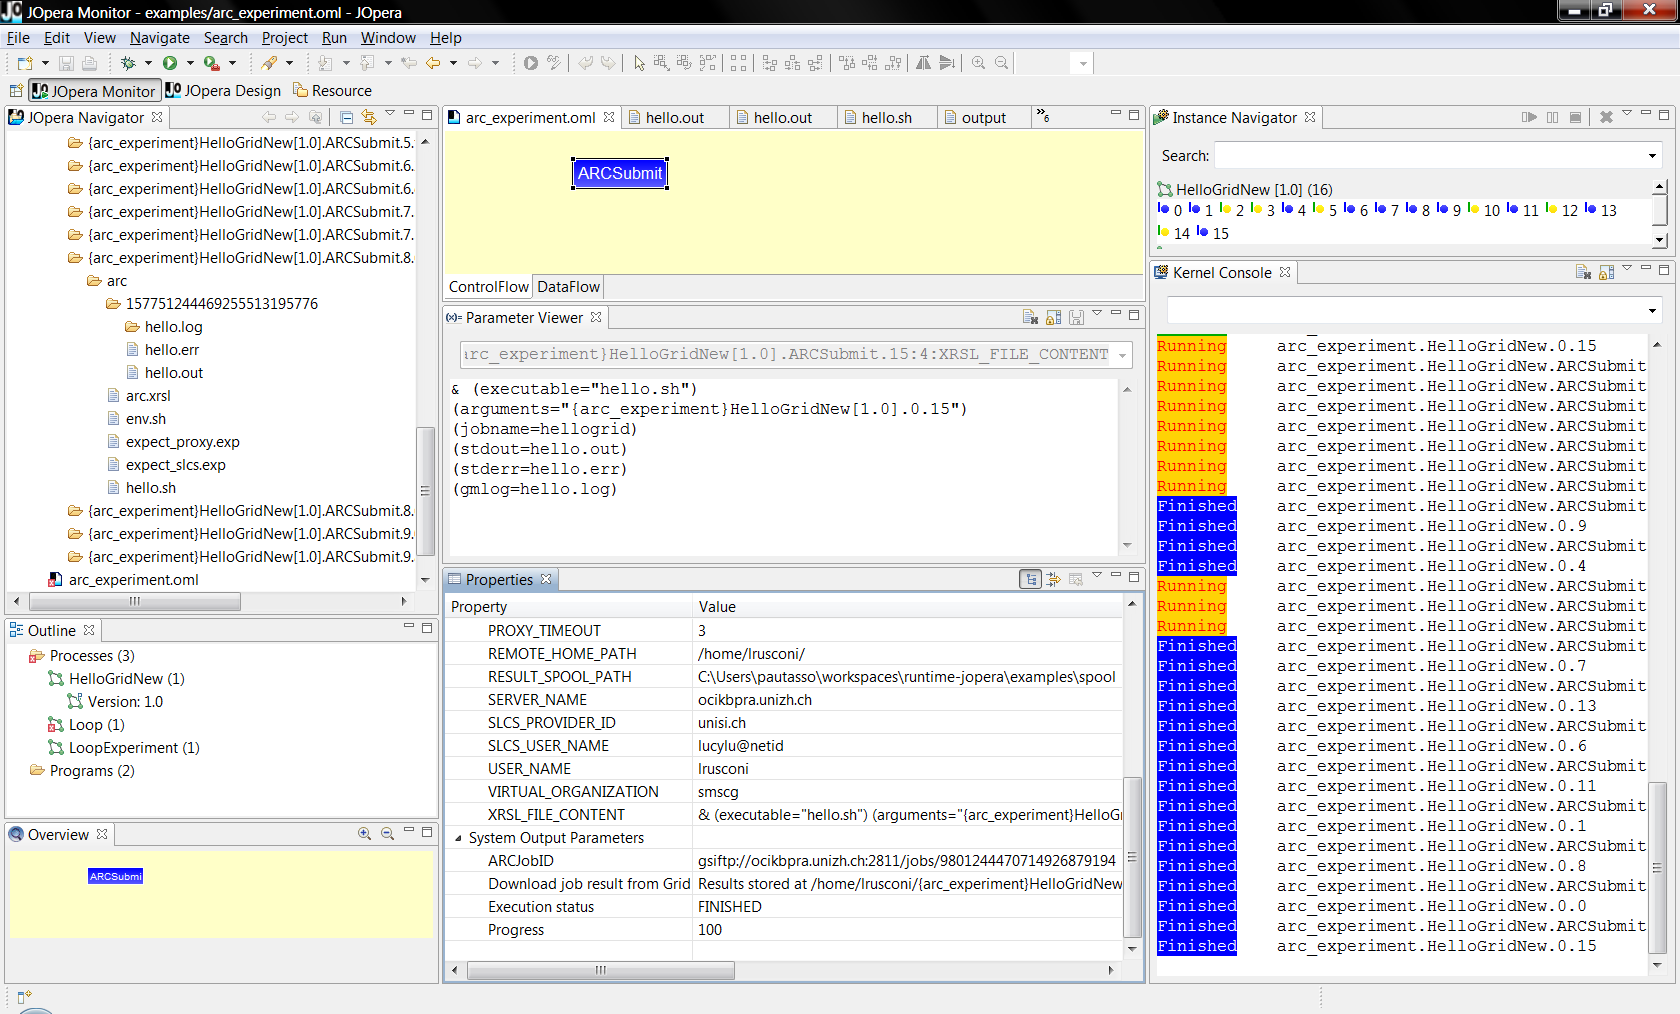The height and width of the screenshot is (1014, 1680).
Task: Switch to Resource perspective
Action: click(332, 91)
